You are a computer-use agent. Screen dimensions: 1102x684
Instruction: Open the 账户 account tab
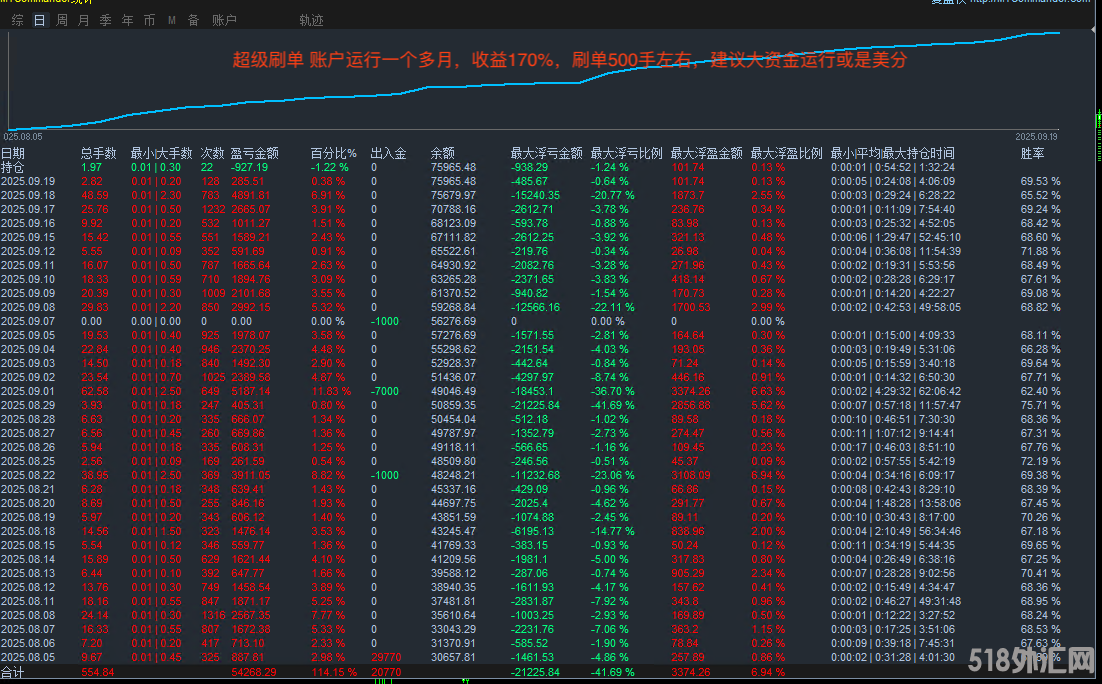(224, 20)
